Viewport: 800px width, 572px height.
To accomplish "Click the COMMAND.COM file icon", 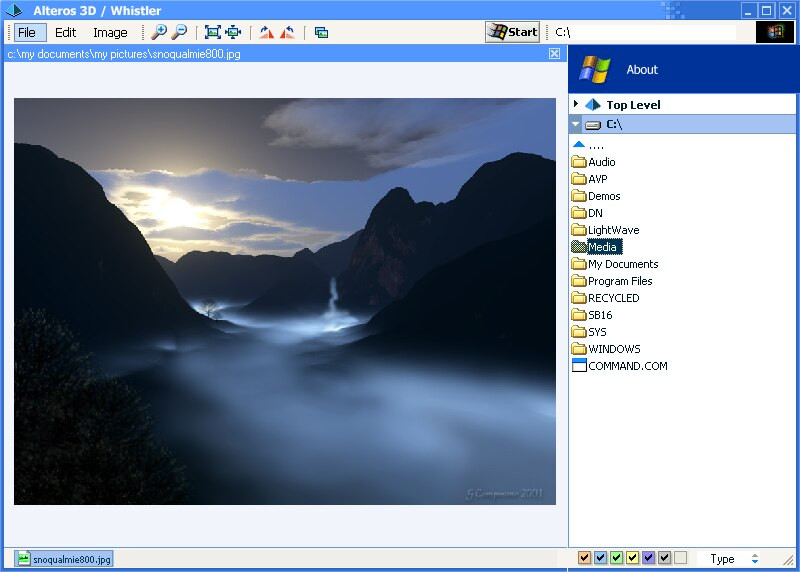I will pyautogui.click(x=579, y=365).
